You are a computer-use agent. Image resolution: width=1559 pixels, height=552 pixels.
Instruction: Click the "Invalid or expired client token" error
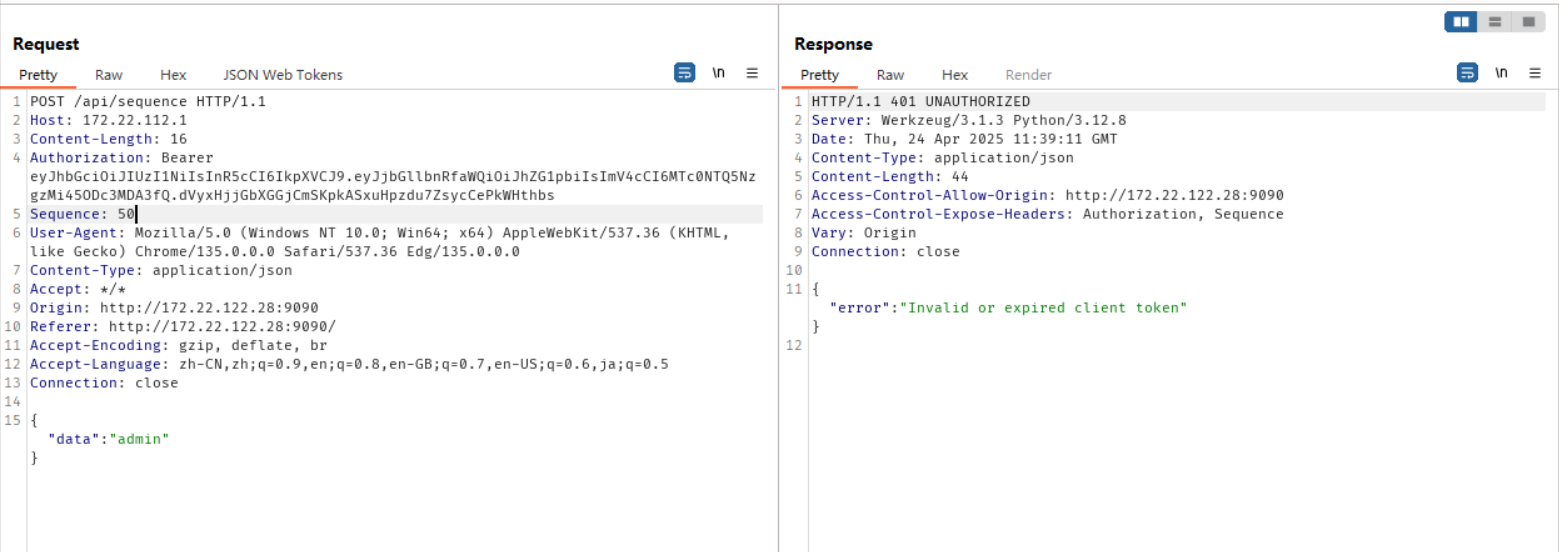(1043, 308)
